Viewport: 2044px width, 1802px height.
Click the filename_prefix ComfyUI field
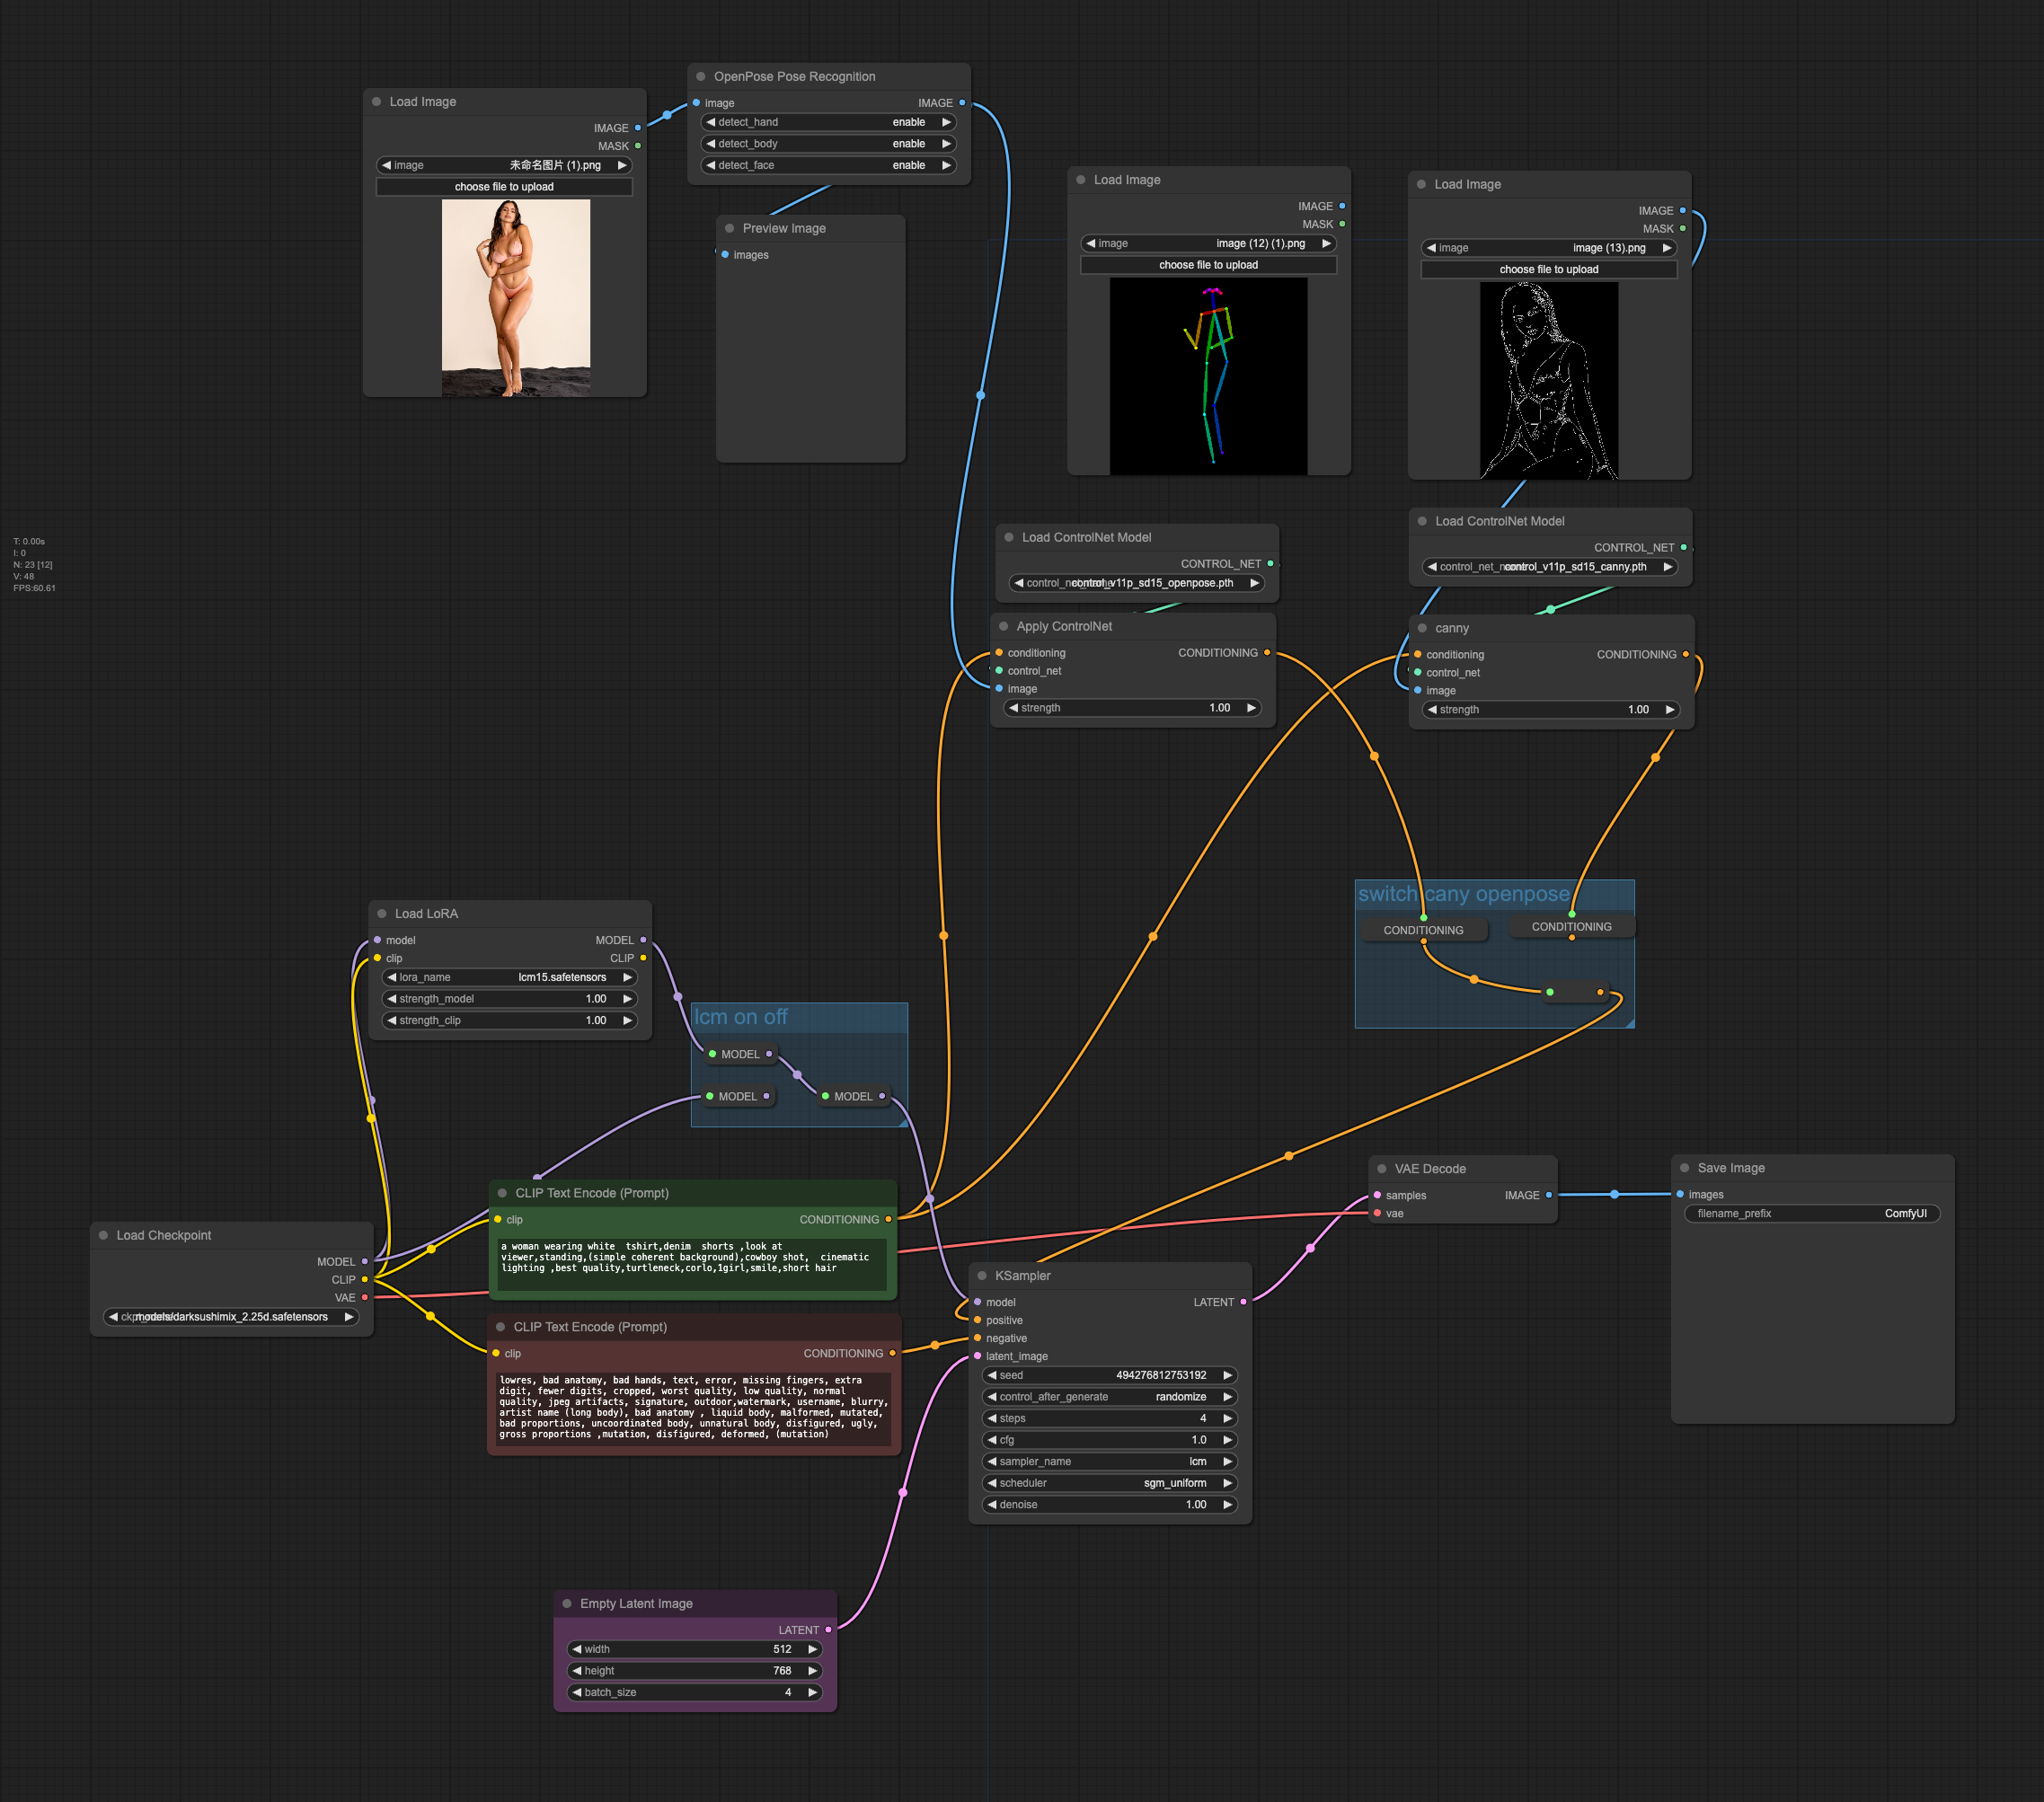click(1811, 1214)
